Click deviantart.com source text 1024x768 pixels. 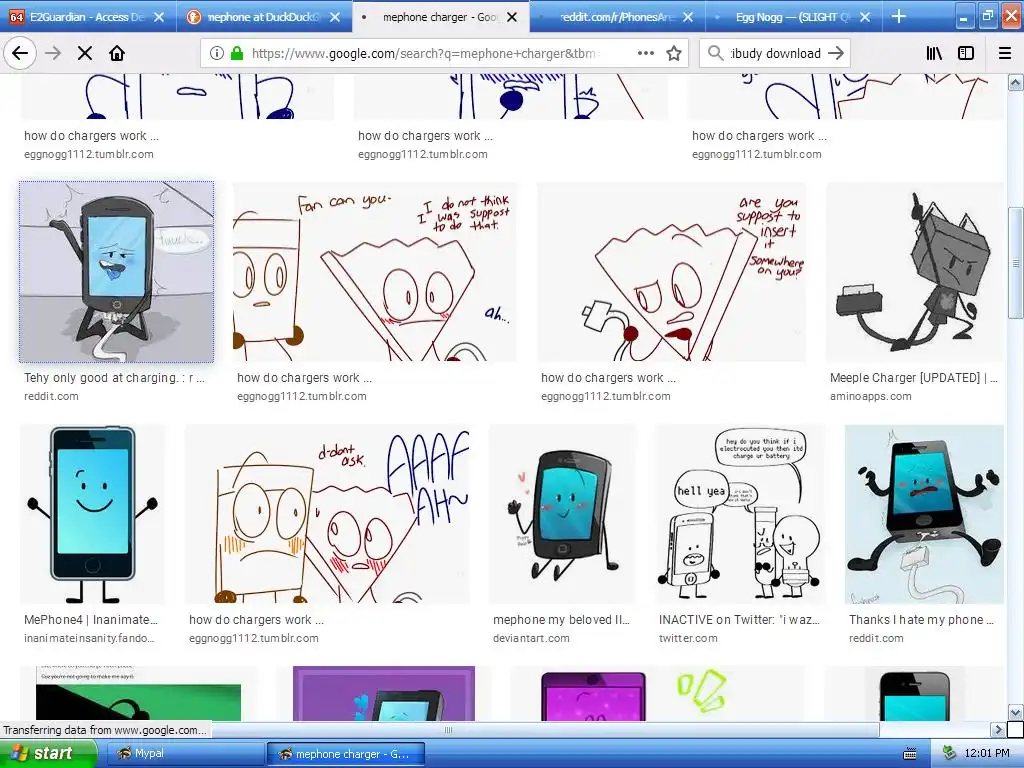(531, 639)
